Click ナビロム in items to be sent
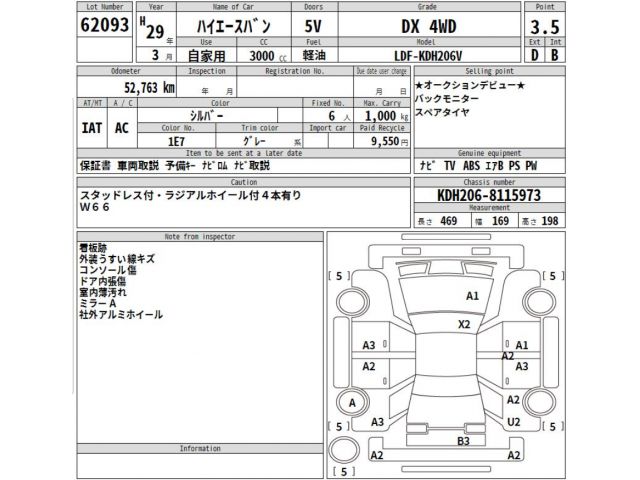Viewport: 640px width, 480px height. coord(215,166)
